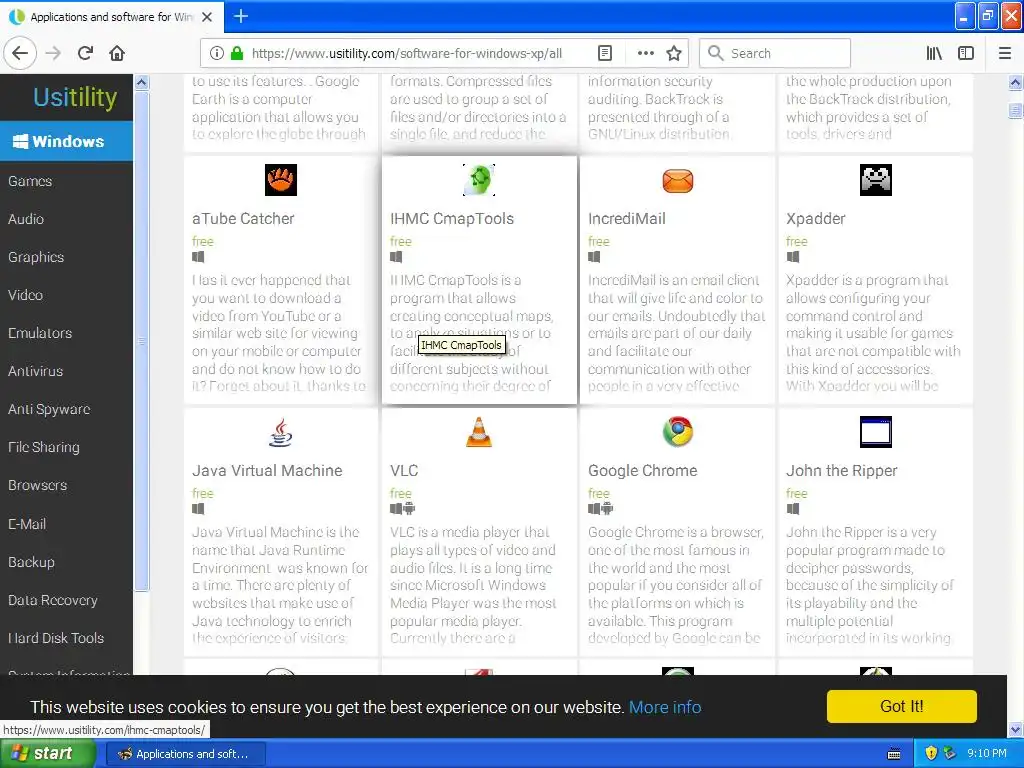
Task: Reload the page with refresh icon
Action: [x=86, y=53]
